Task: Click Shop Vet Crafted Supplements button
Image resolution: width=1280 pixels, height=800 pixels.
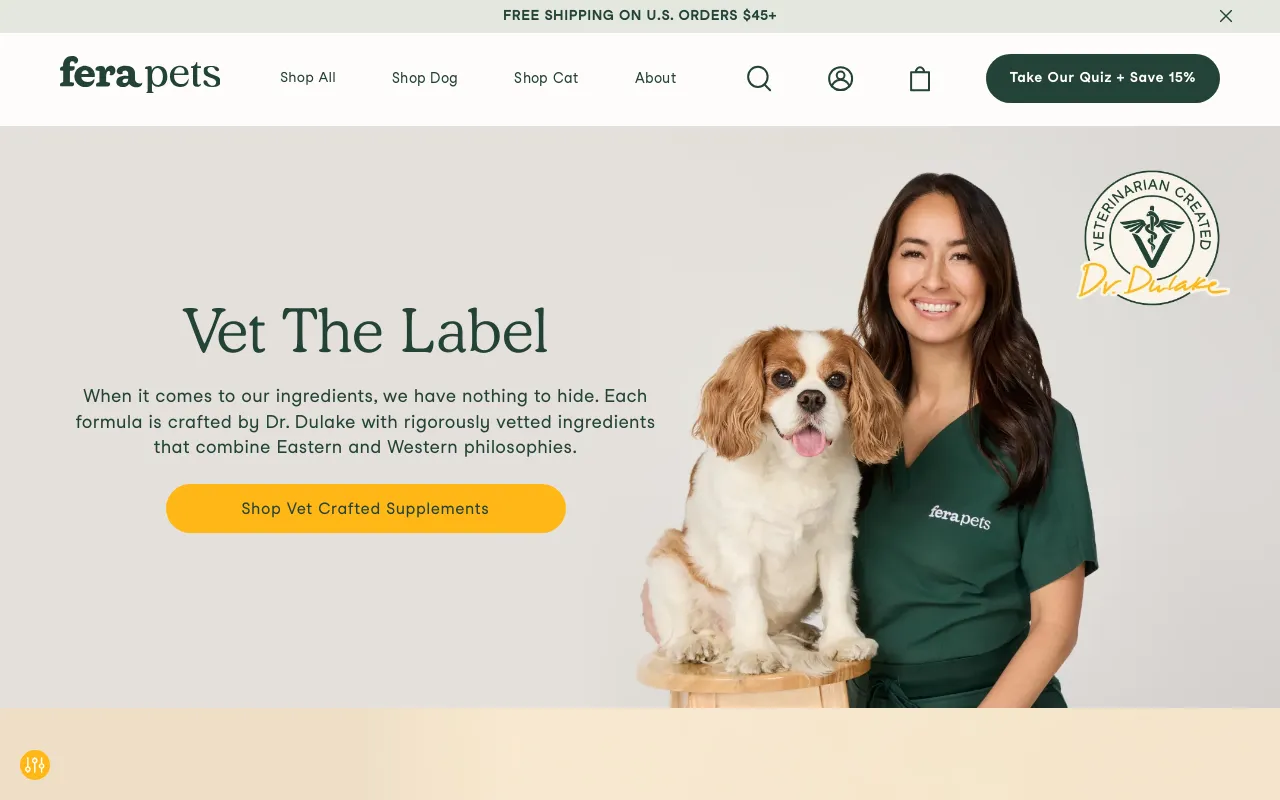Action: pos(366,508)
